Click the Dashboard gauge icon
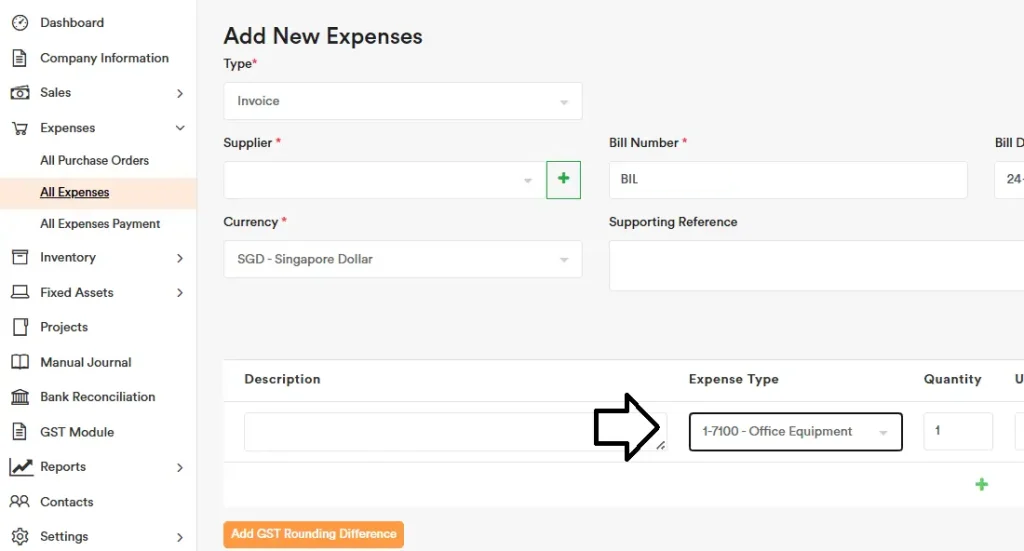Screen dimensions: 1024x551 tap(19, 22)
